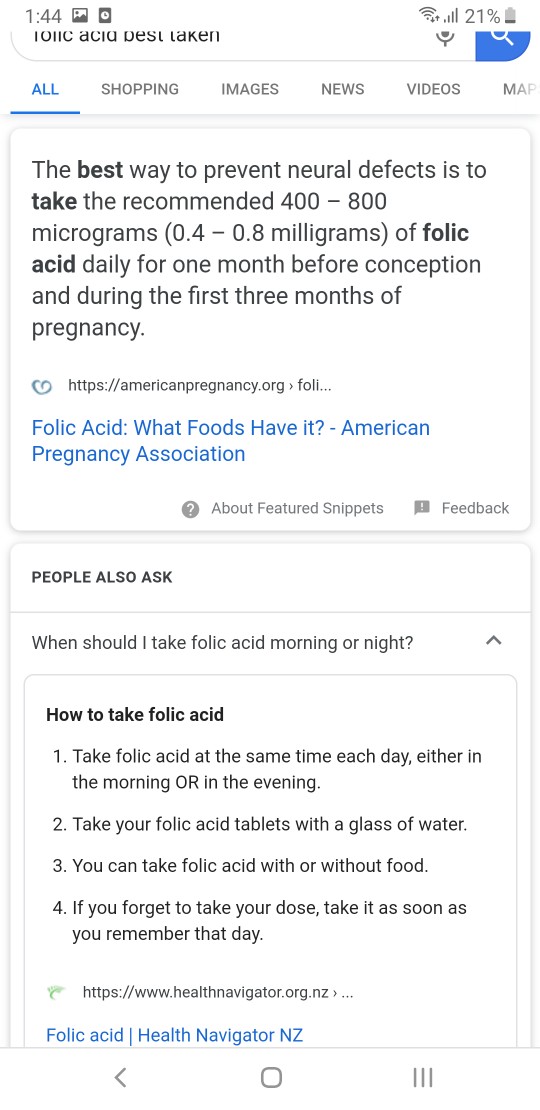Tap the microphone voice search icon

[444, 38]
